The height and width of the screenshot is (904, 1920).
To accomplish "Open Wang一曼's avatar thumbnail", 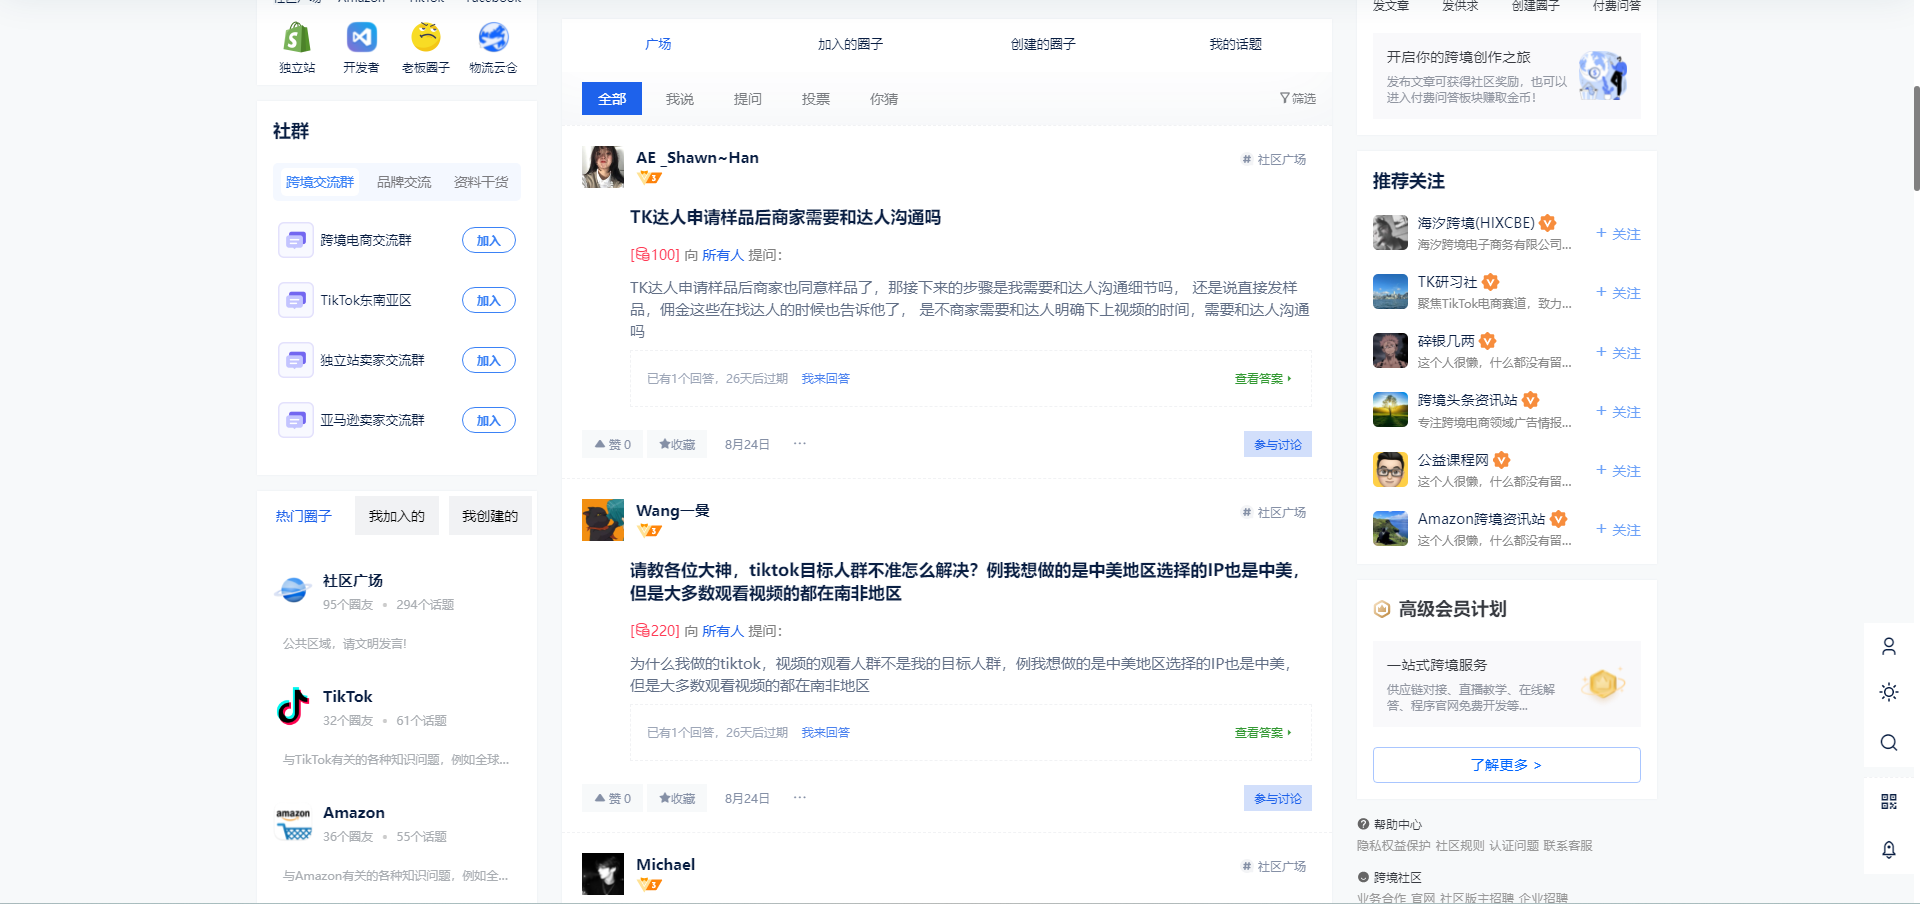I will click(x=603, y=520).
